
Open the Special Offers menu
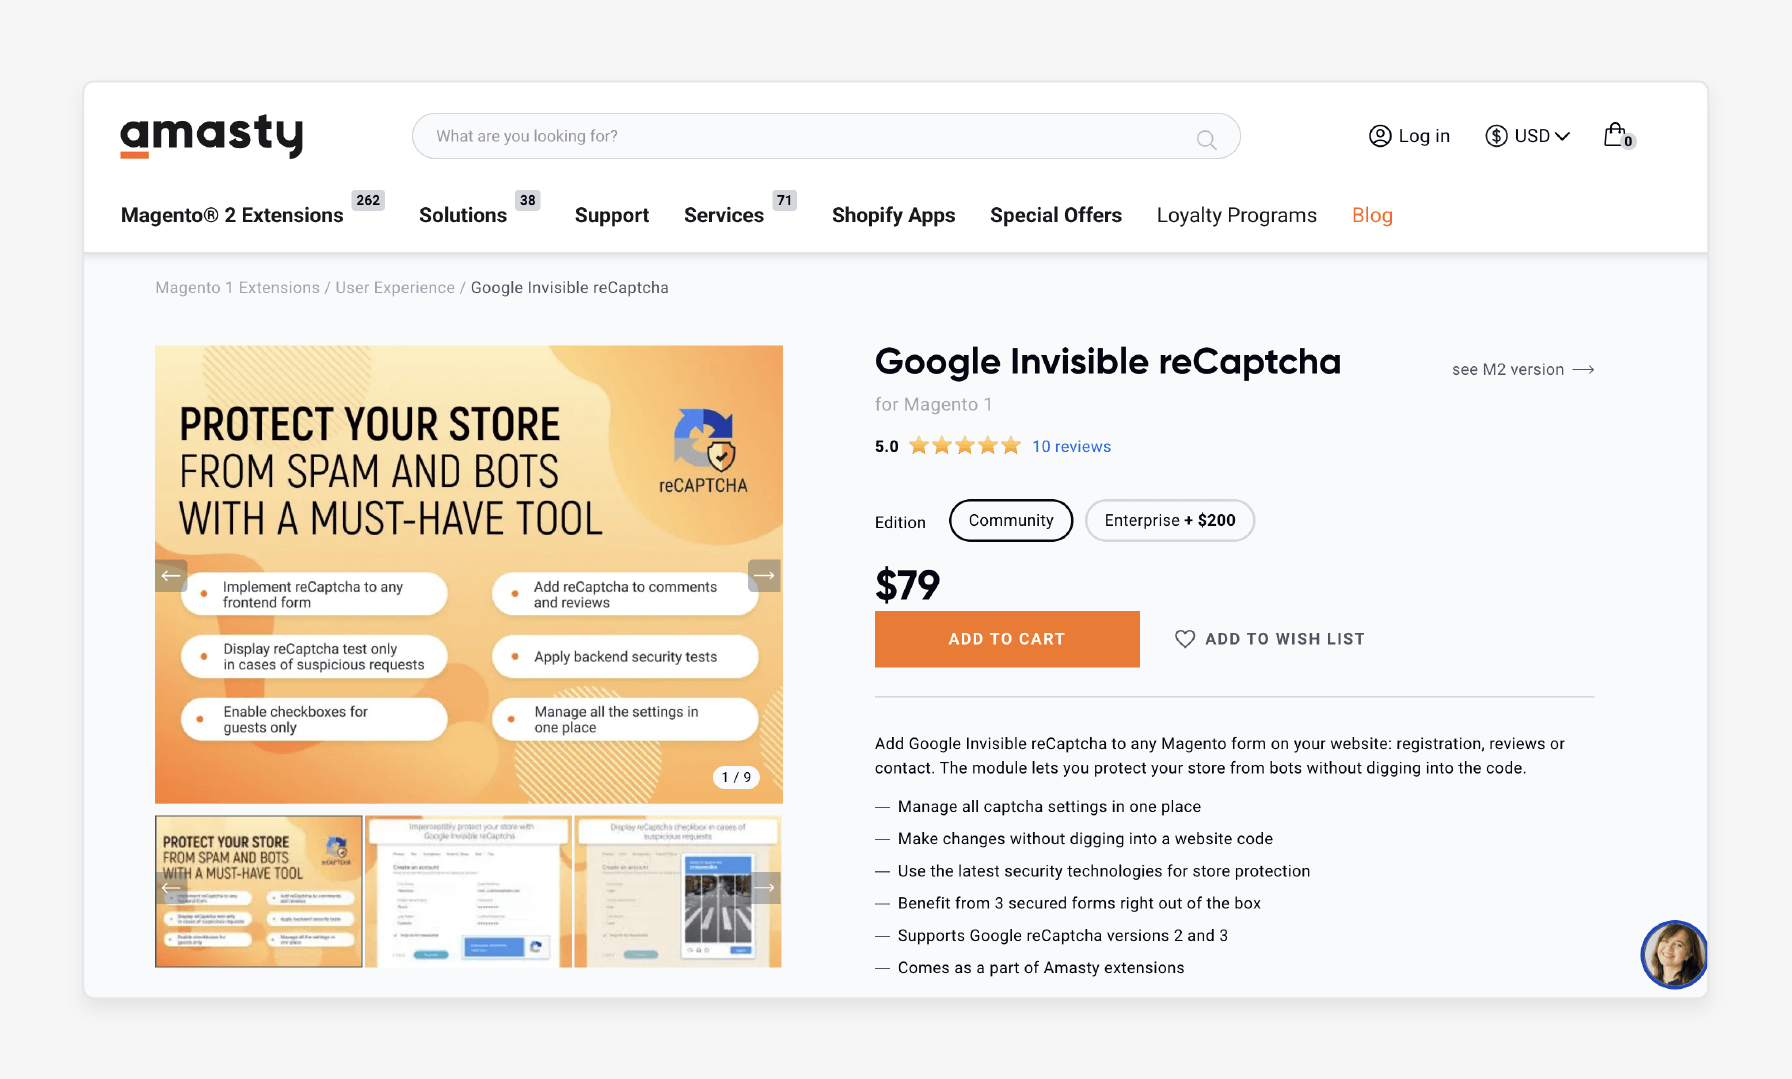(x=1056, y=215)
